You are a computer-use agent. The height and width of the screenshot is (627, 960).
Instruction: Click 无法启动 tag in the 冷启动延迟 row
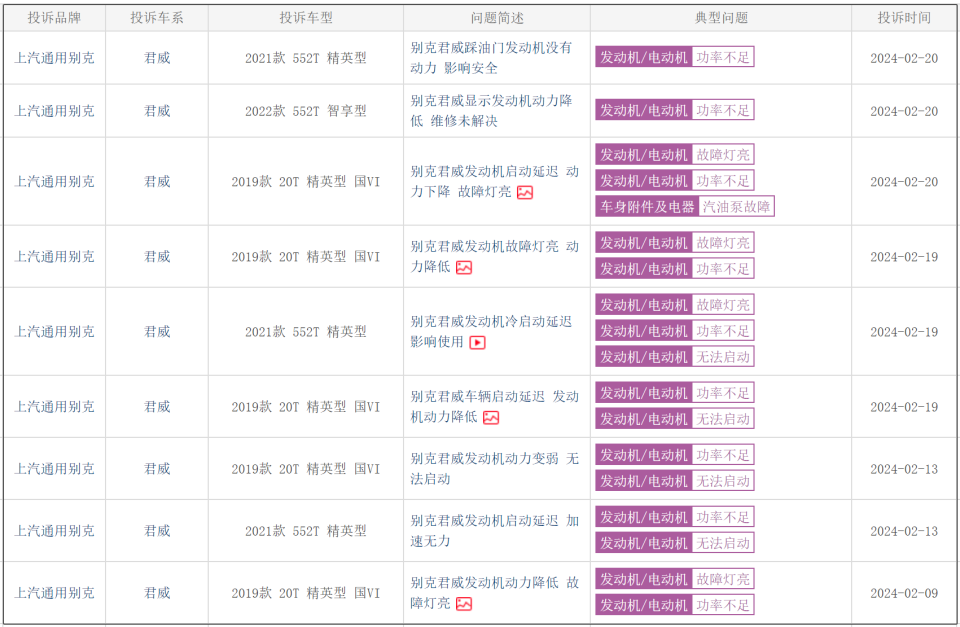675,357
